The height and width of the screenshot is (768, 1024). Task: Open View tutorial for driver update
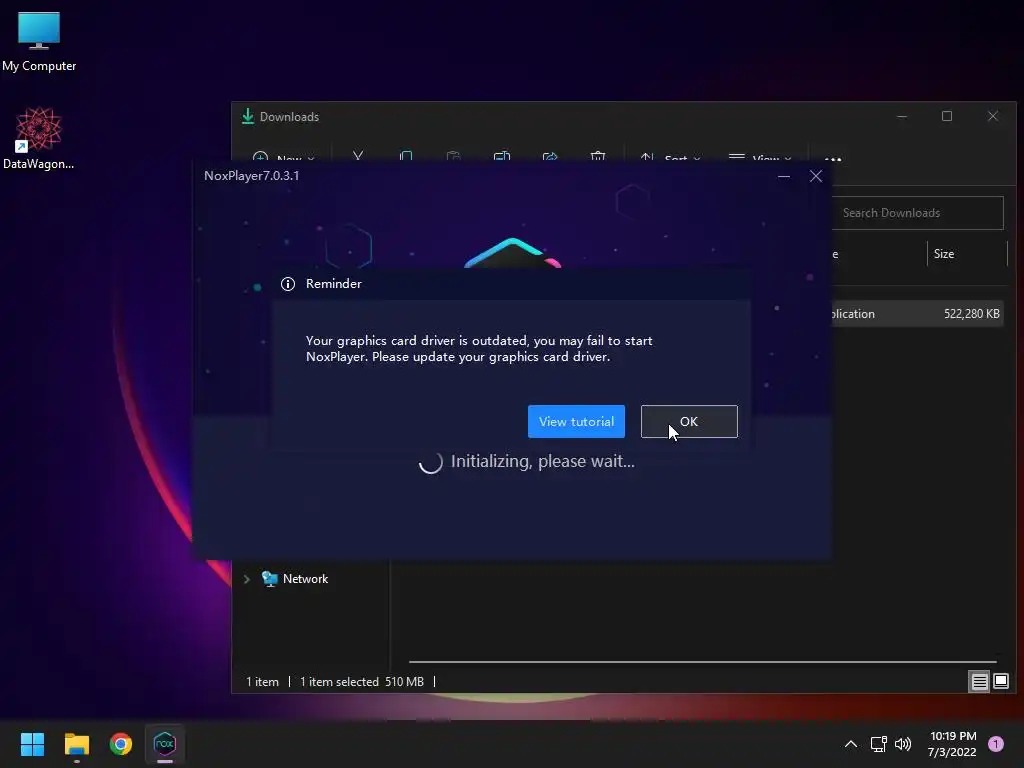[x=576, y=421]
